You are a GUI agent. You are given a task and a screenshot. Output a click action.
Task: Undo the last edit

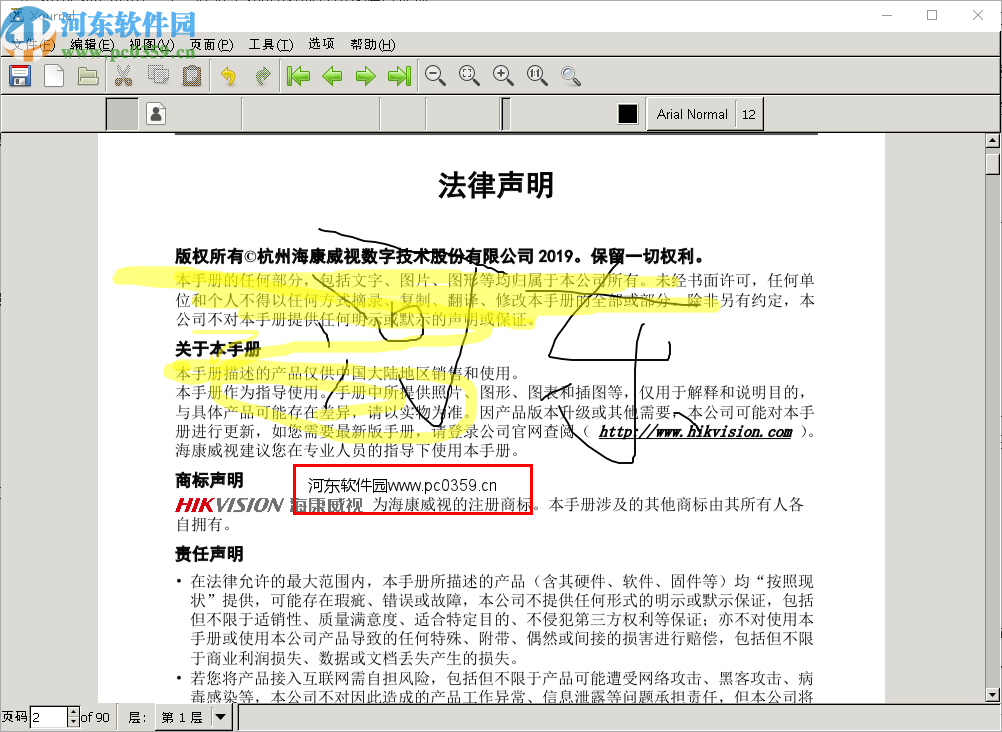coord(226,75)
